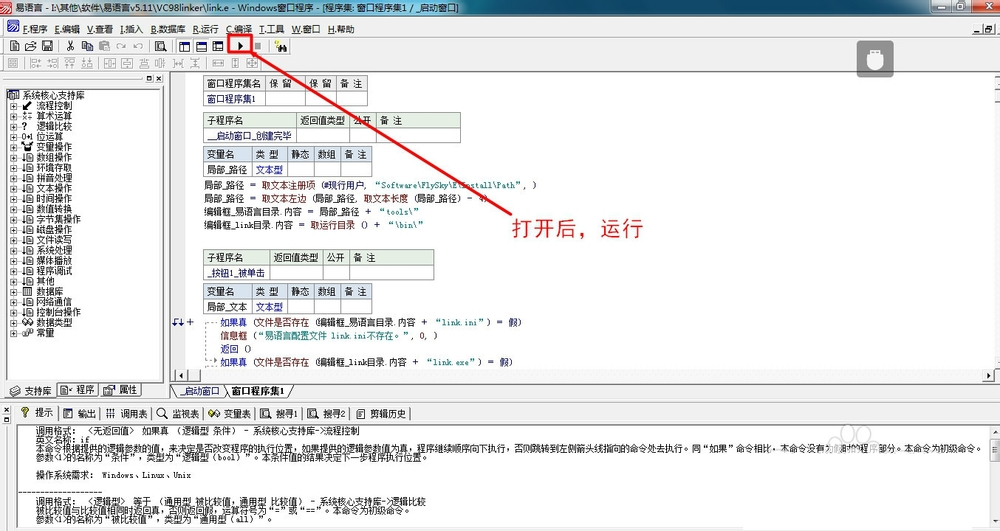Expand the 位运算 tree node
Screen dimensions: 1000x531
pyautogui.click(x=13, y=136)
